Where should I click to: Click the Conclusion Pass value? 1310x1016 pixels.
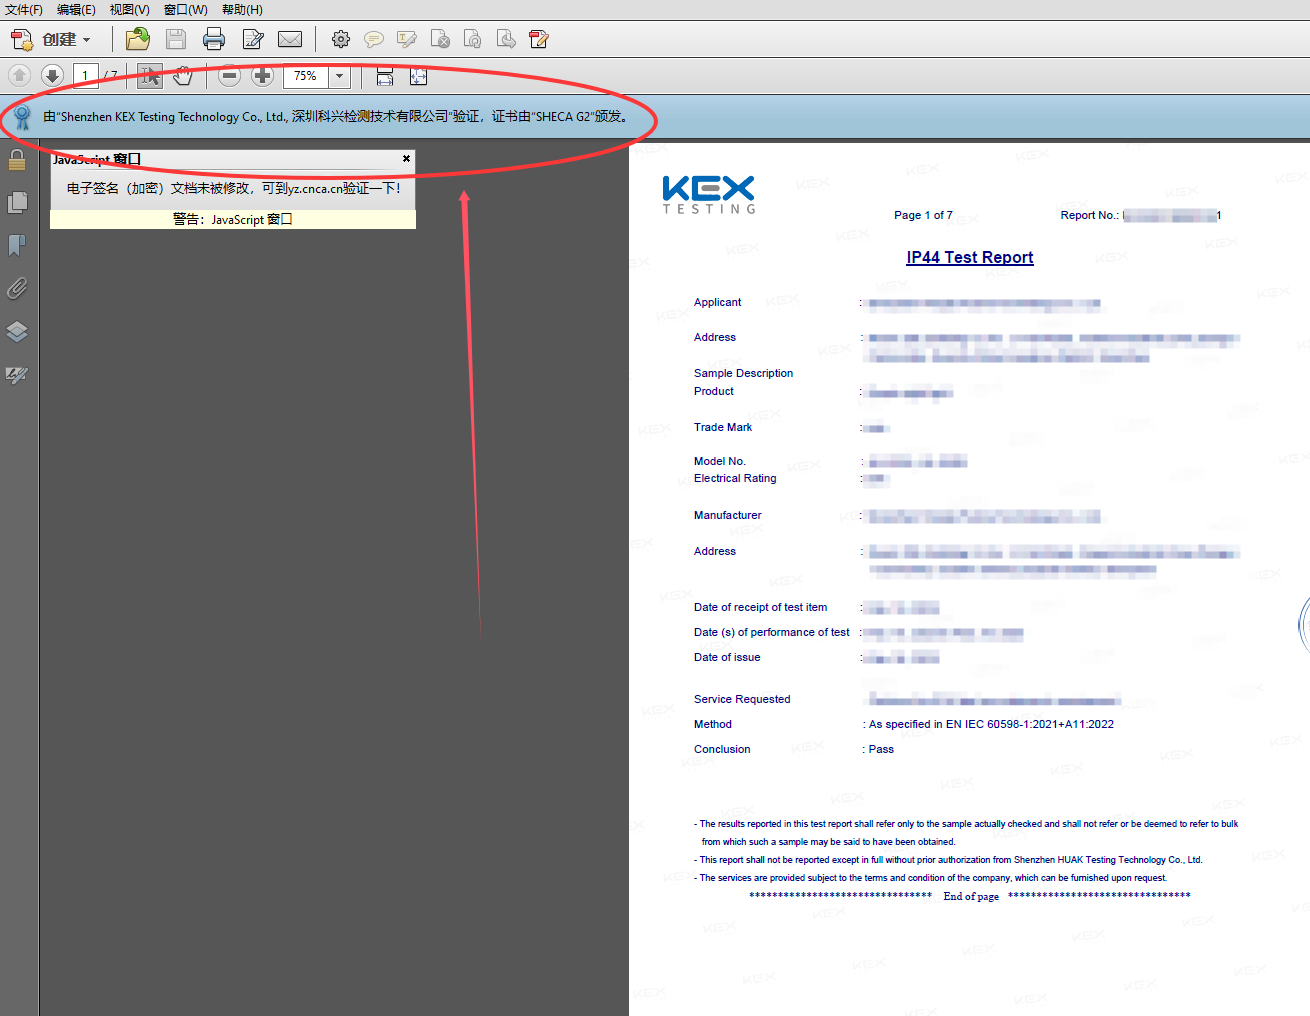[x=881, y=749]
